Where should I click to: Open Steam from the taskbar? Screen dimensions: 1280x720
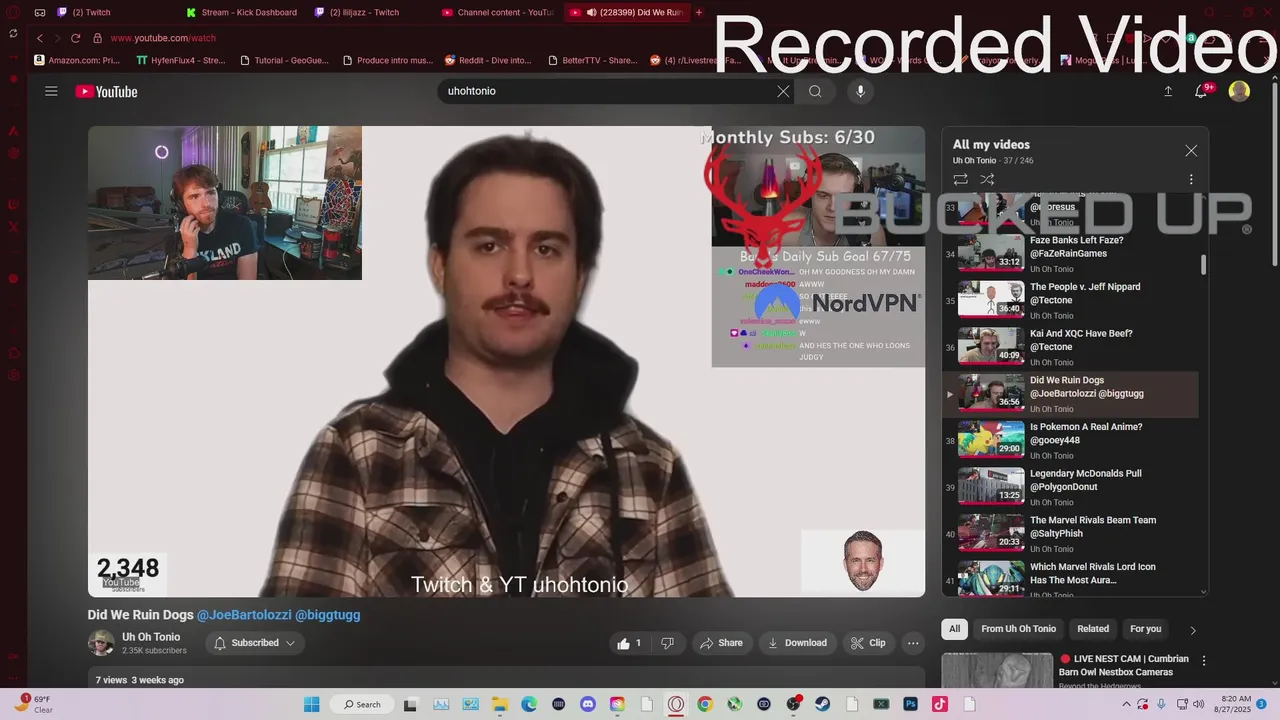pyautogui.click(x=822, y=704)
